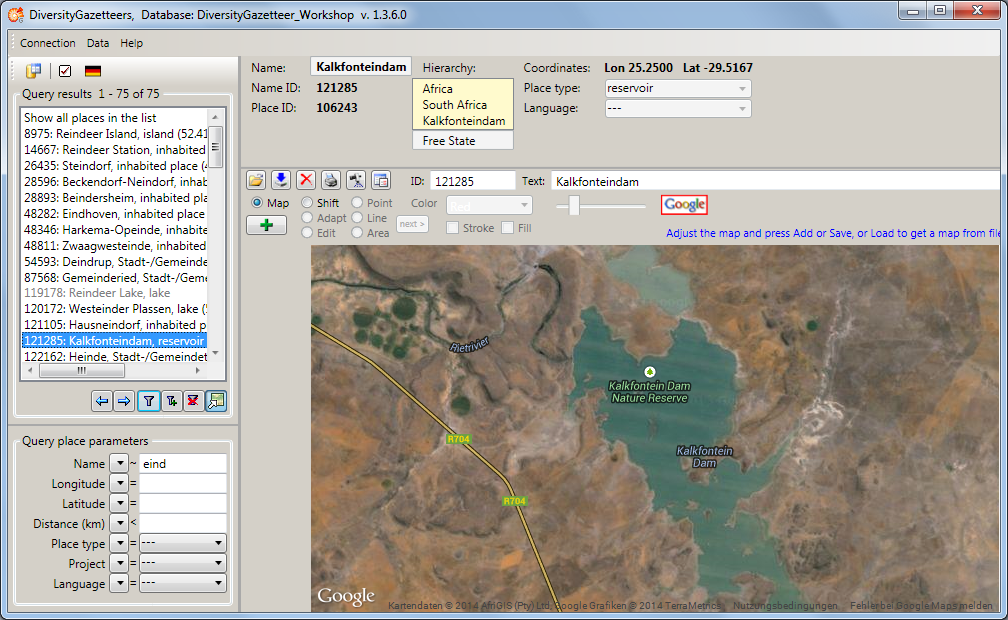
Task: Open the Name query operator dropdown
Action: [x=119, y=464]
